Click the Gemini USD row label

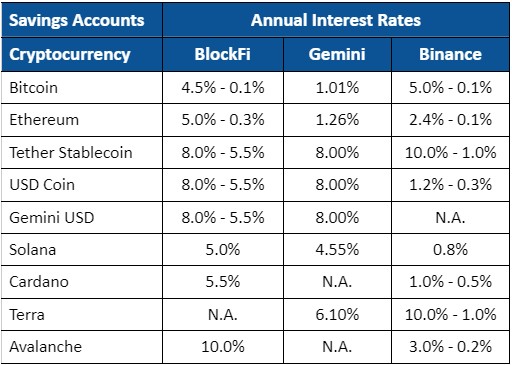[52, 218]
